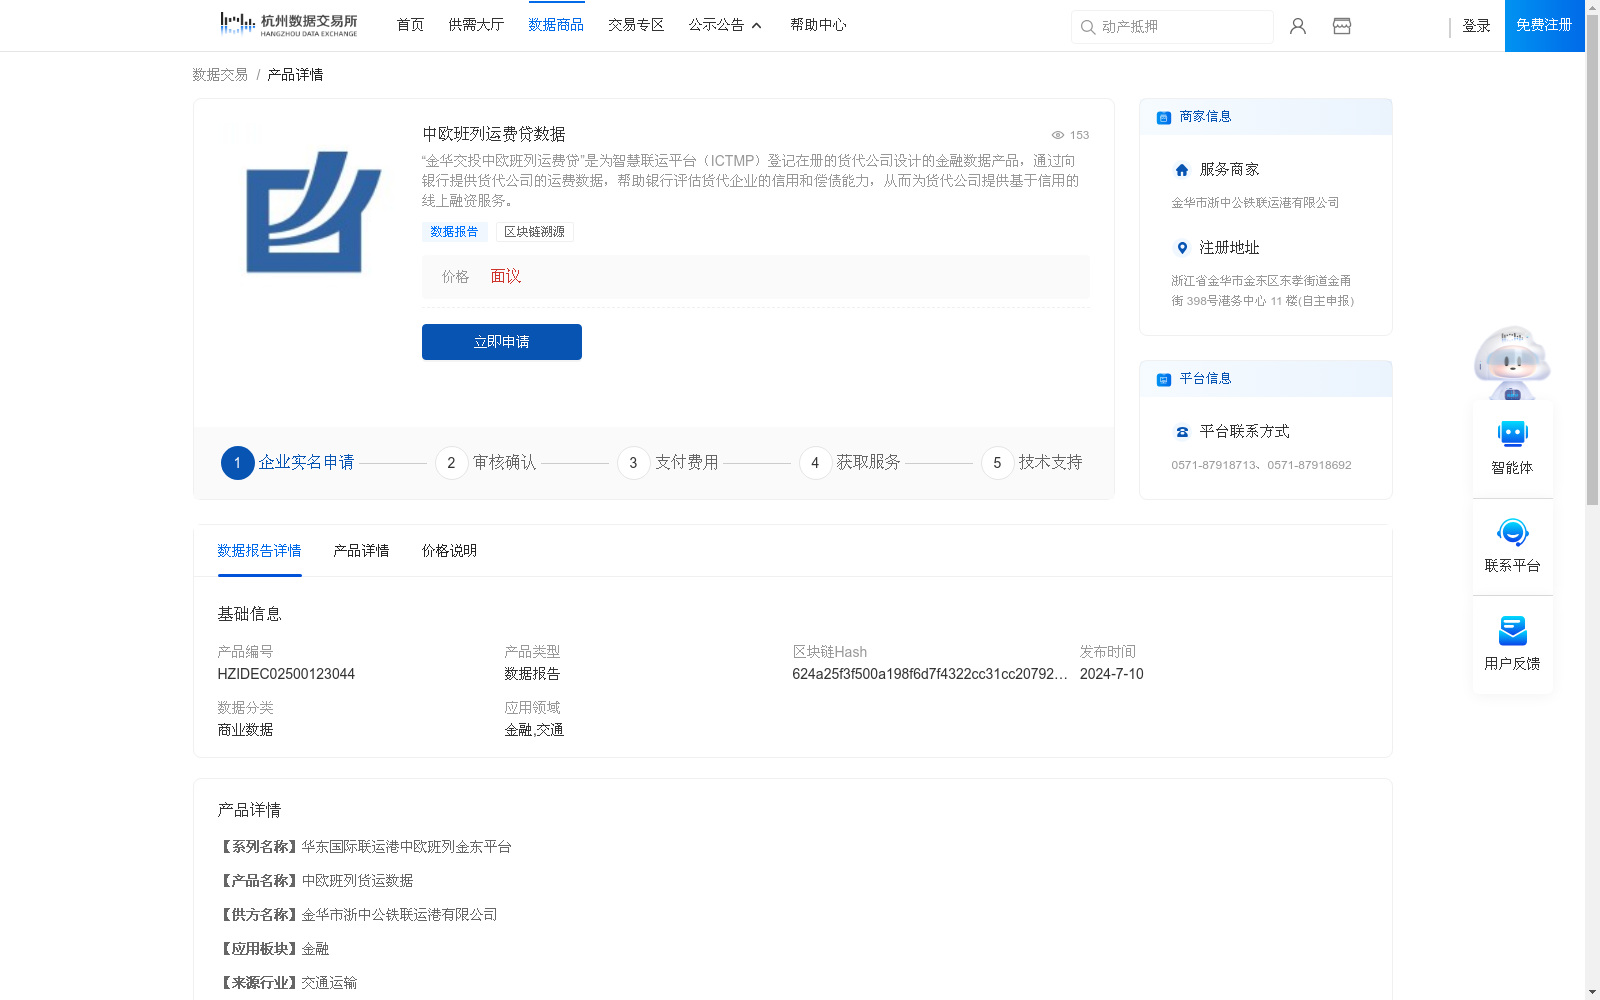
Task: Click the scrollbar down arrow
Action: 1592,992
